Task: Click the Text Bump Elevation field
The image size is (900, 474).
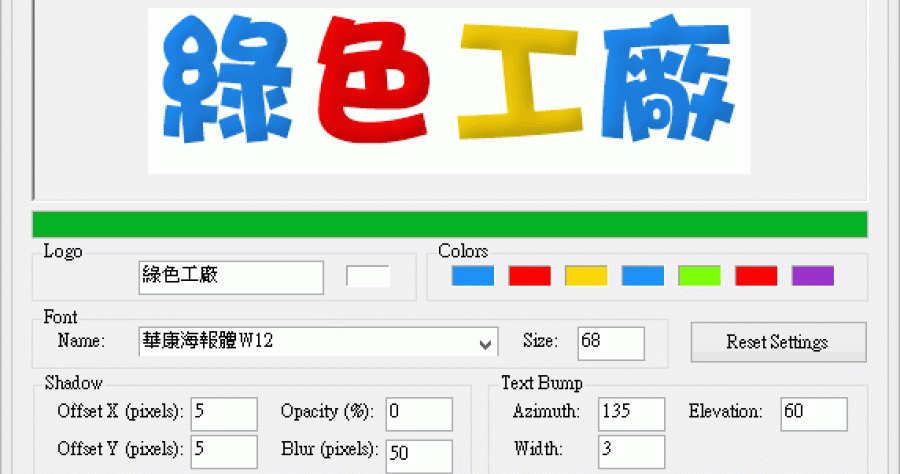Action: point(814,414)
